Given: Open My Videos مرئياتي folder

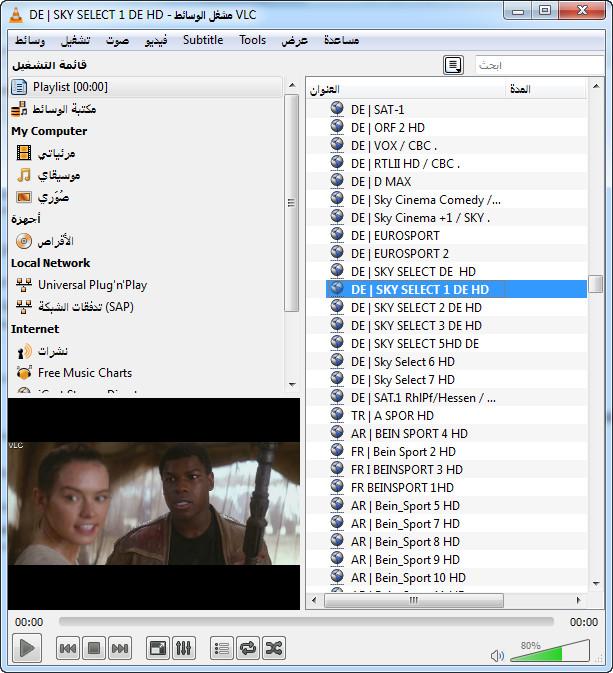Looking at the screenshot, I should pos(56,153).
